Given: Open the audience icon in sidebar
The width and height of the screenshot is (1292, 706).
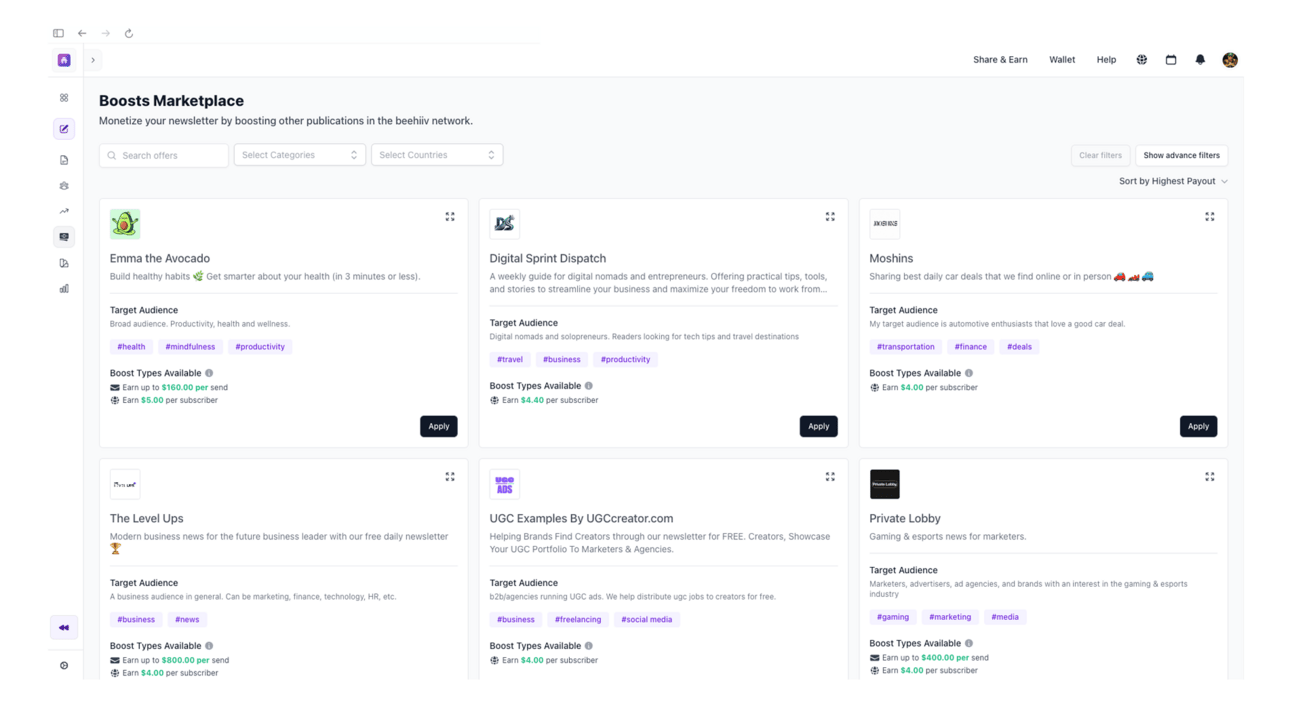Looking at the screenshot, I should coord(64,186).
